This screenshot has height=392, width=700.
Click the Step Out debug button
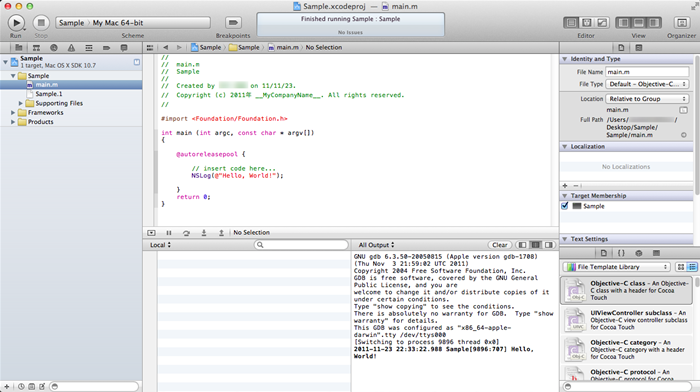pyautogui.click(x=221, y=233)
